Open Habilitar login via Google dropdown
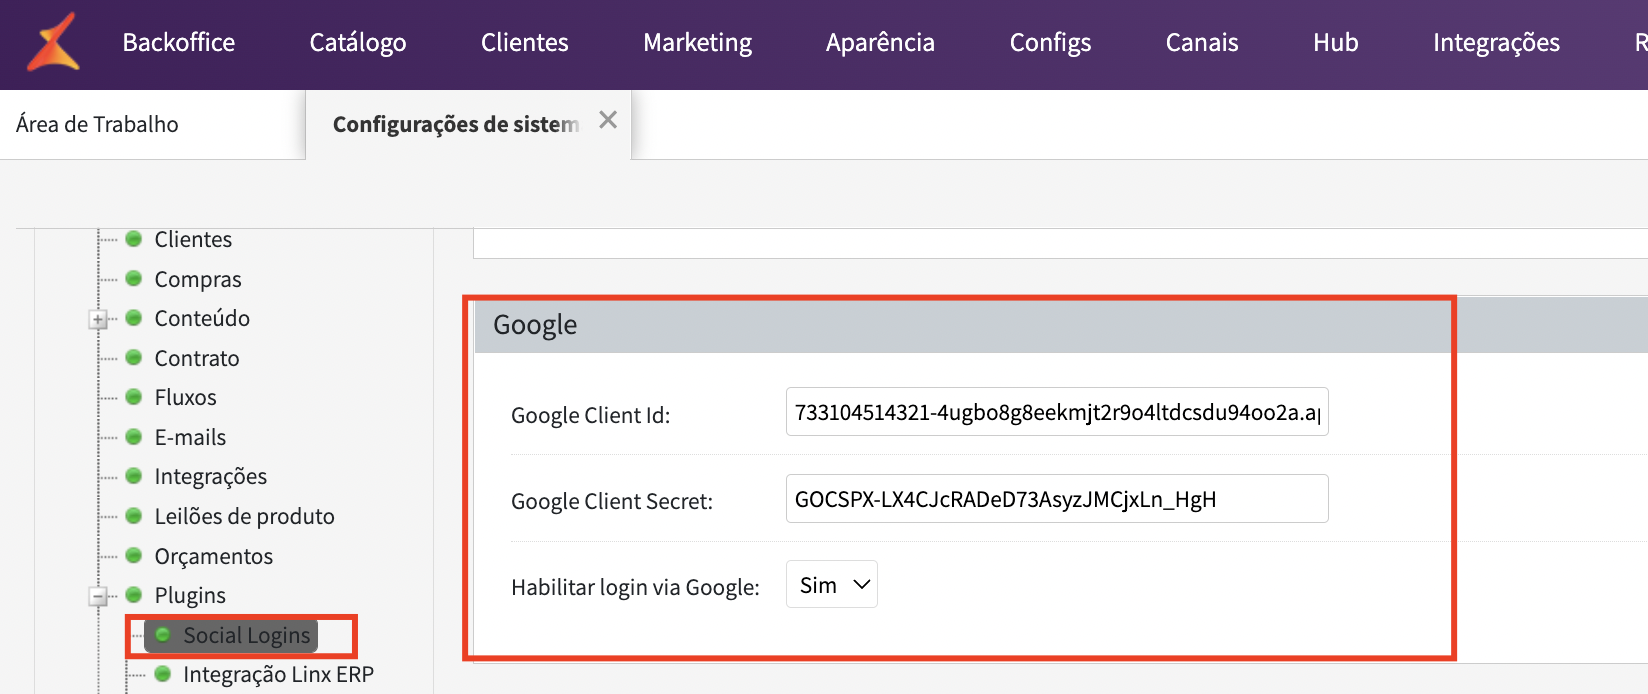Image resolution: width=1648 pixels, height=694 pixels. [x=832, y=585]
